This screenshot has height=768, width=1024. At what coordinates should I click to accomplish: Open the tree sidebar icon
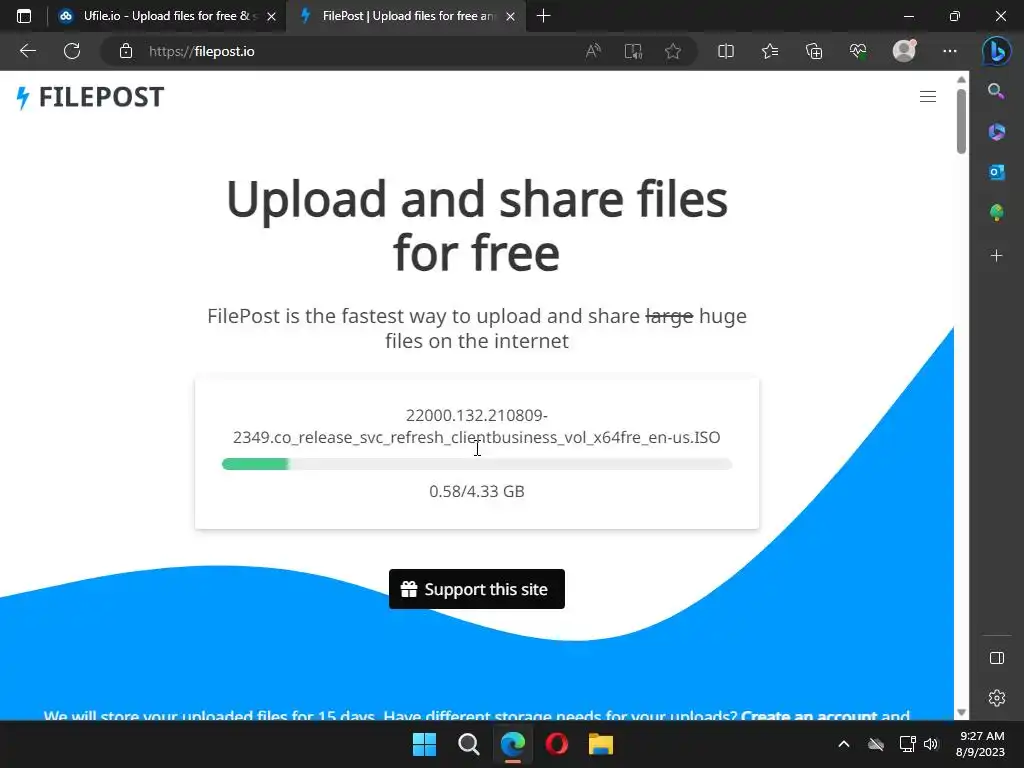click(x=996, y=212)
